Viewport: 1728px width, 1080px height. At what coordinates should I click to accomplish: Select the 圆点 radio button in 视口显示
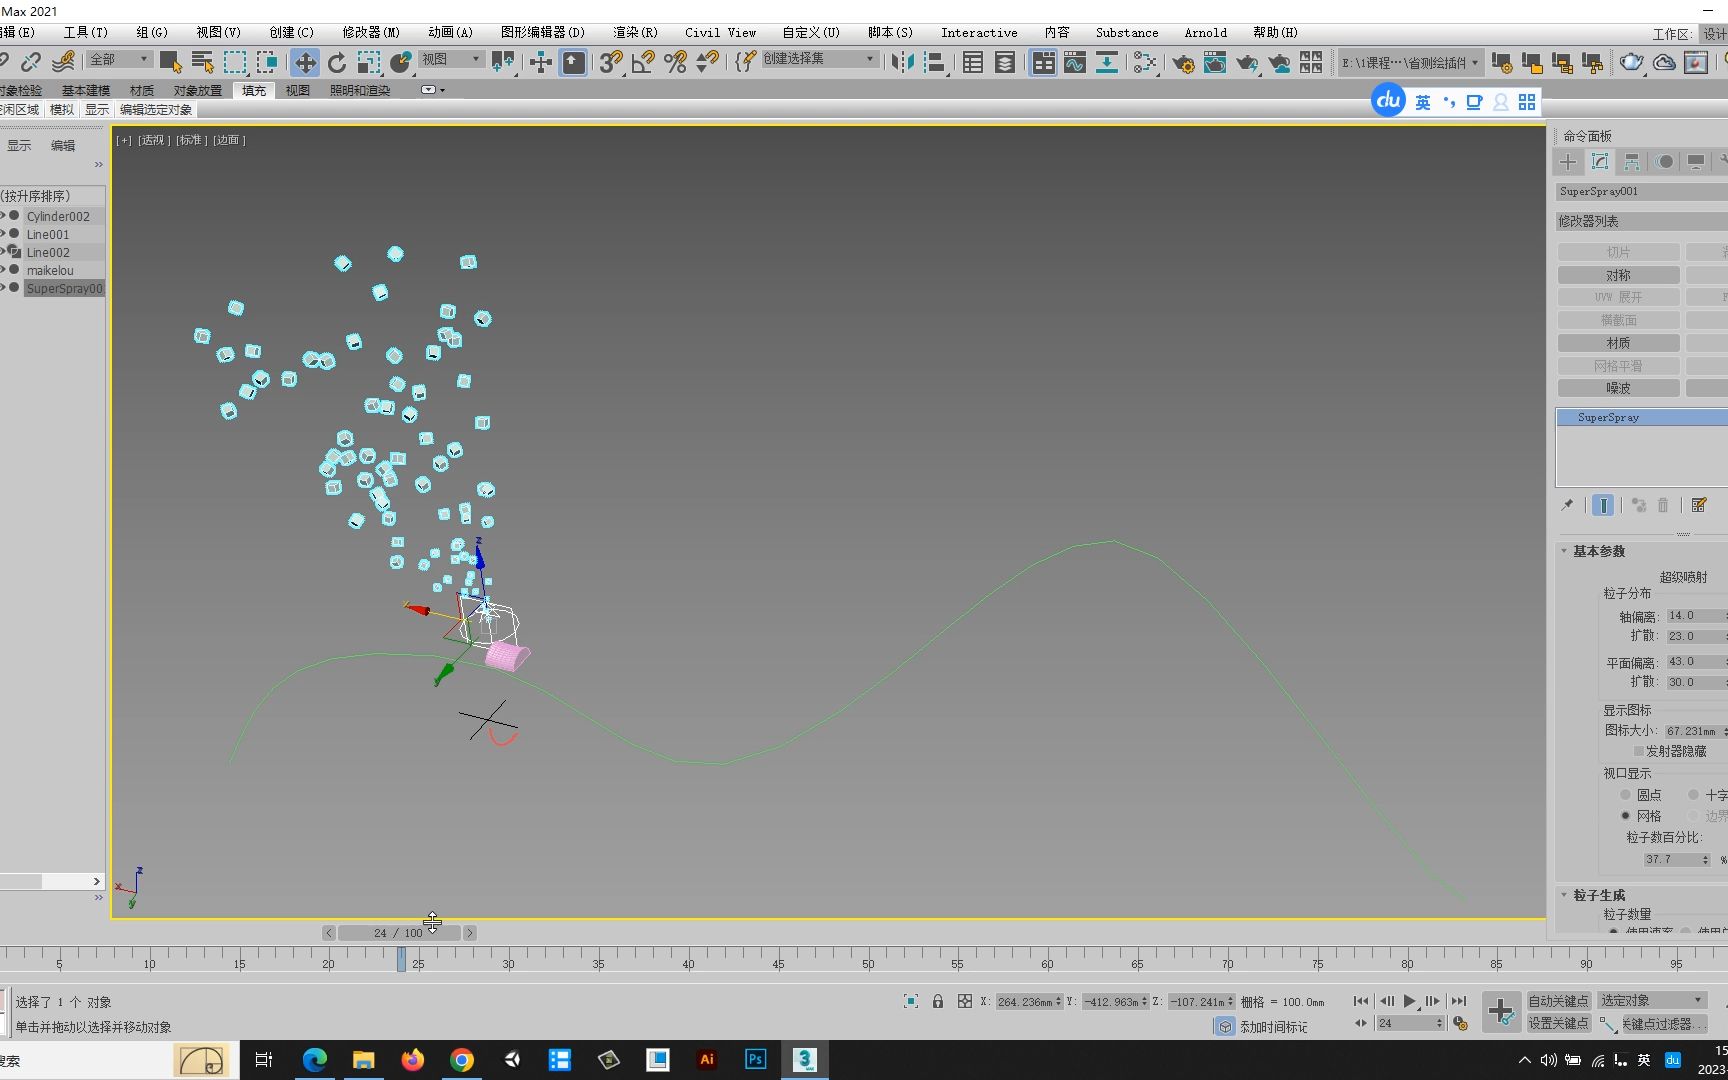[1626, 794]
